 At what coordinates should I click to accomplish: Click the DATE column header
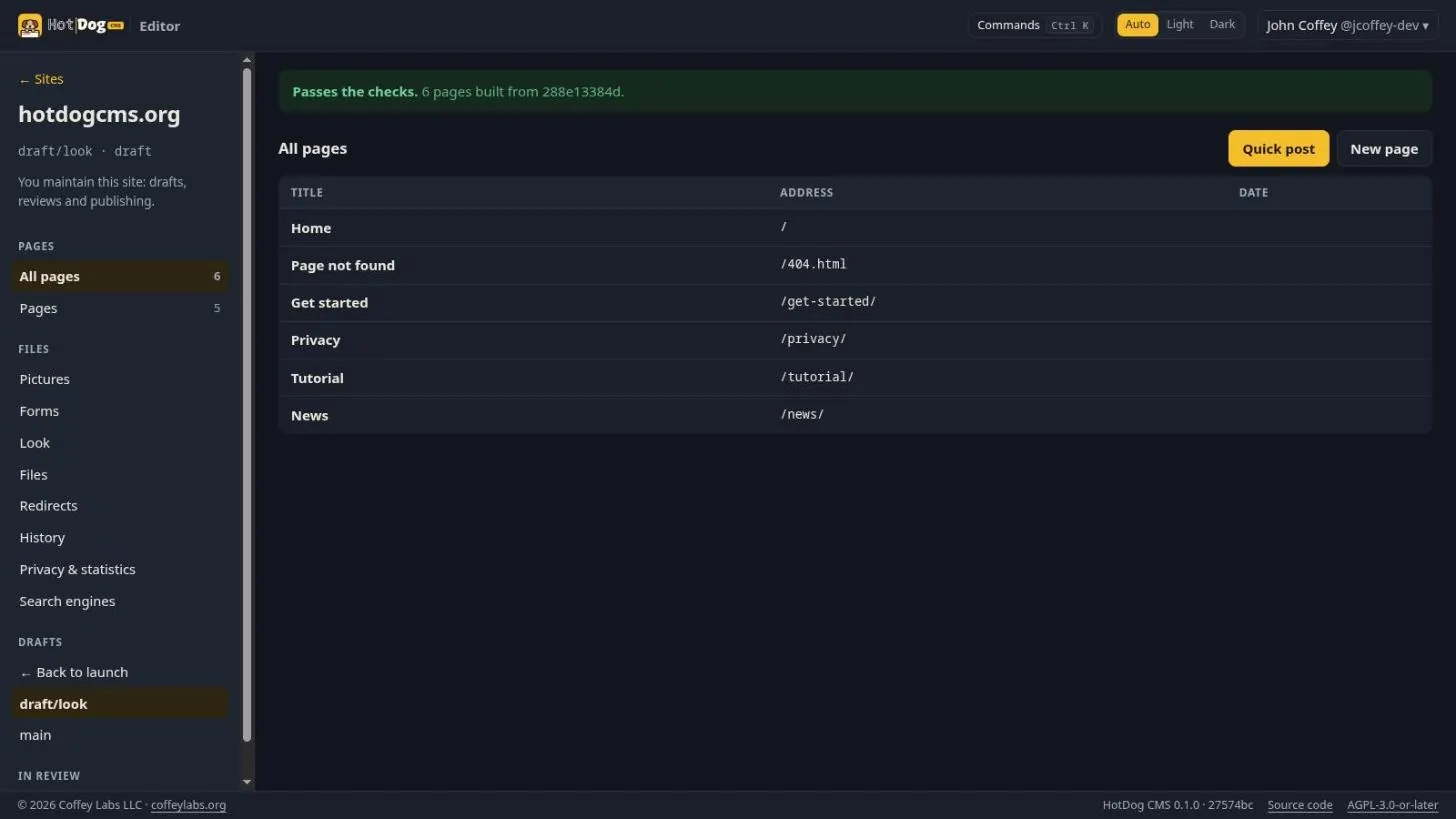click(1253, 193)
